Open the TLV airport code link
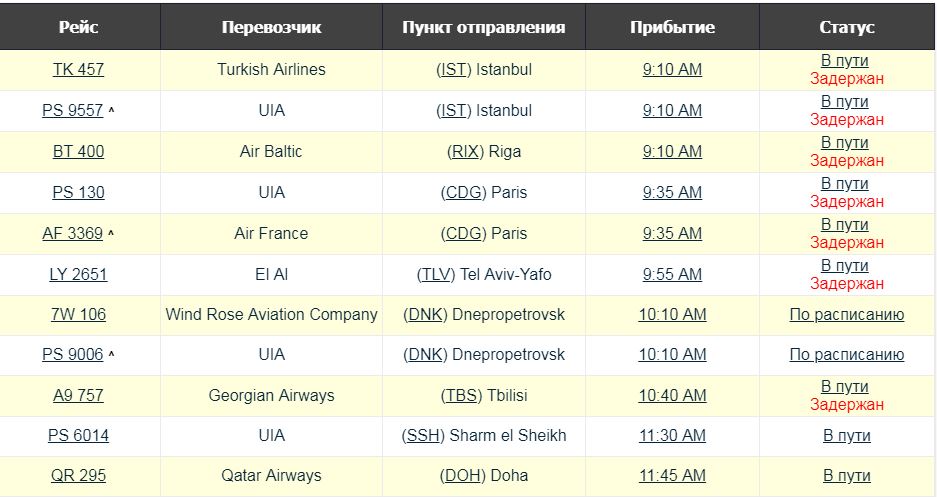 (436, 274)
